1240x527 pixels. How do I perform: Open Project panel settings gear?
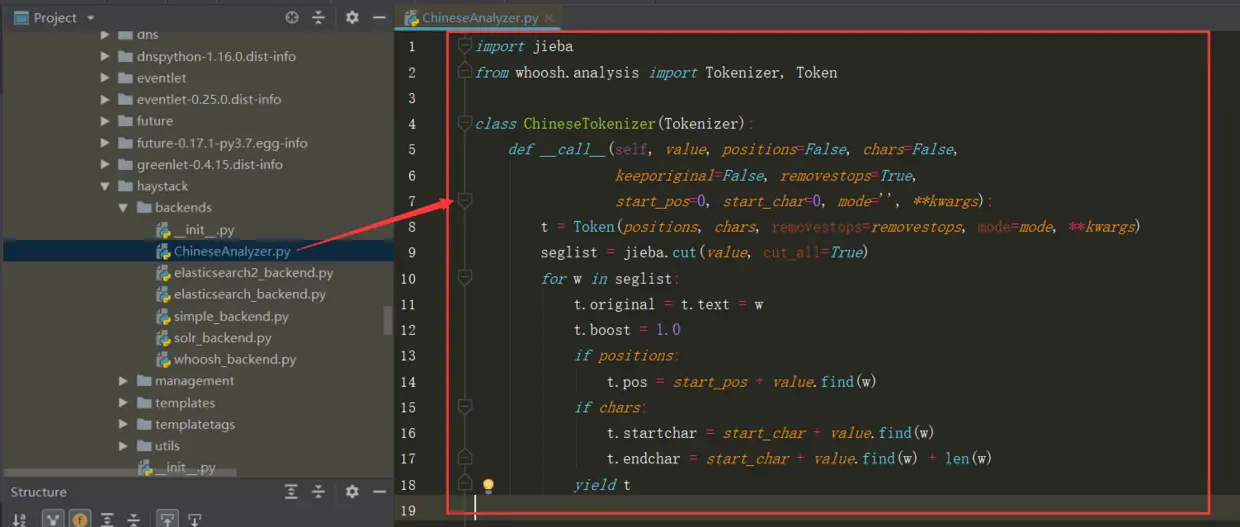point(352,18)
